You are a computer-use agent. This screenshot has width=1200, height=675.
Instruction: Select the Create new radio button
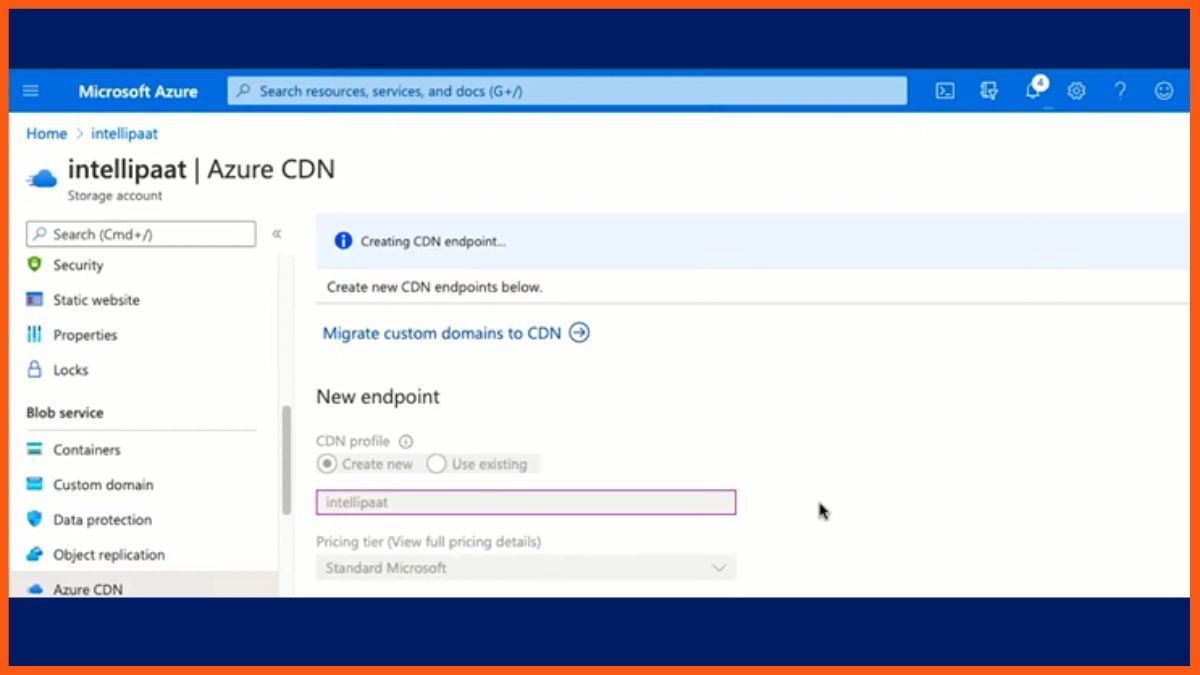coord(327,464)
